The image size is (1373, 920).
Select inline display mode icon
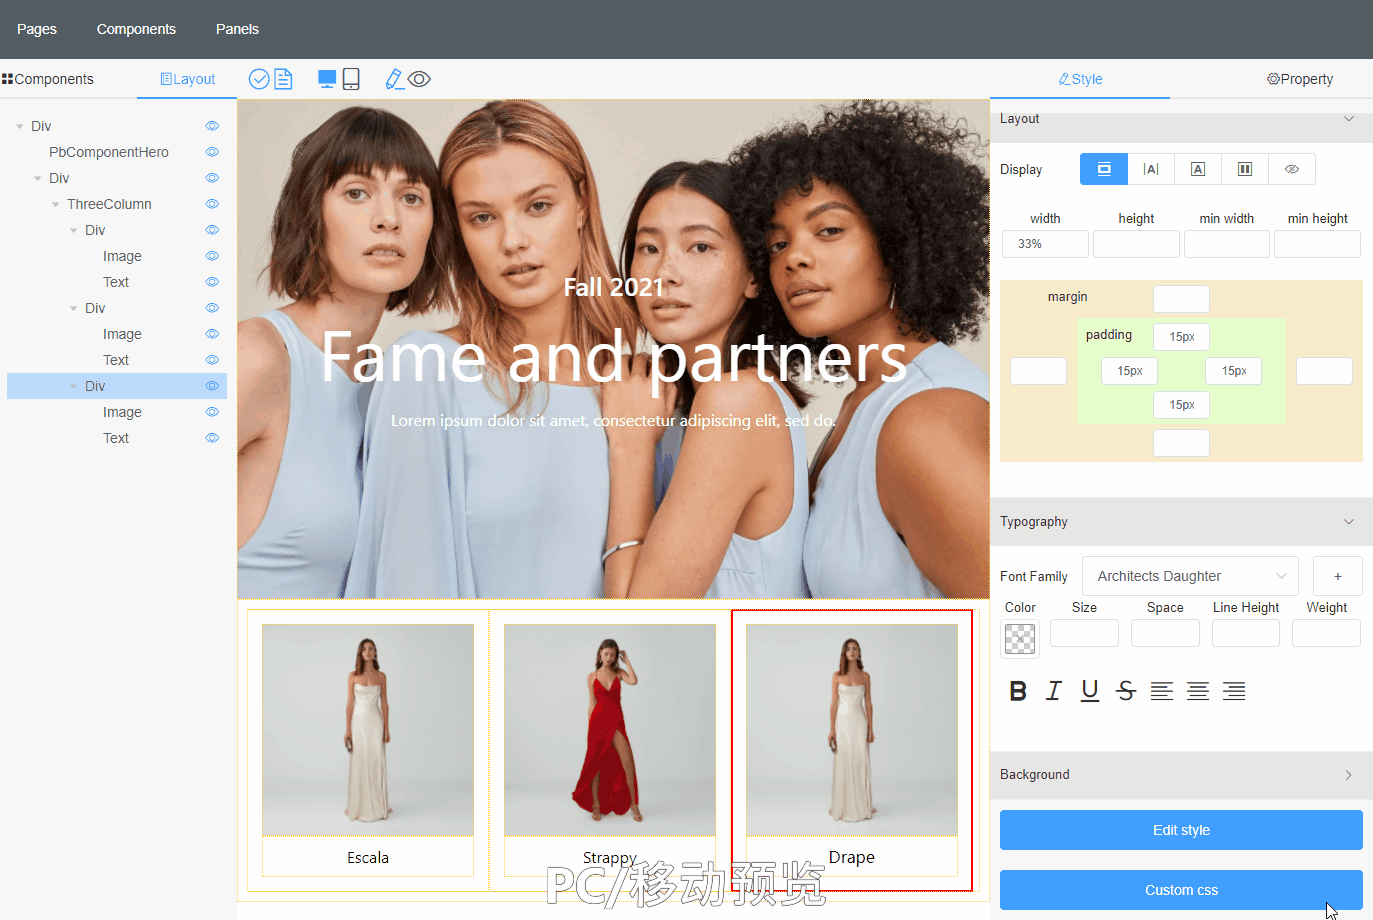tap(1151, 169)
